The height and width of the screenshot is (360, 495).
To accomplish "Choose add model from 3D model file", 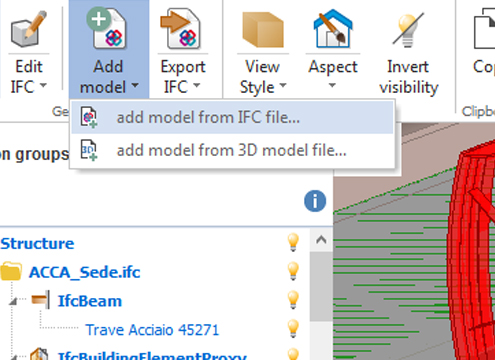I will click(x=232, y=150).
